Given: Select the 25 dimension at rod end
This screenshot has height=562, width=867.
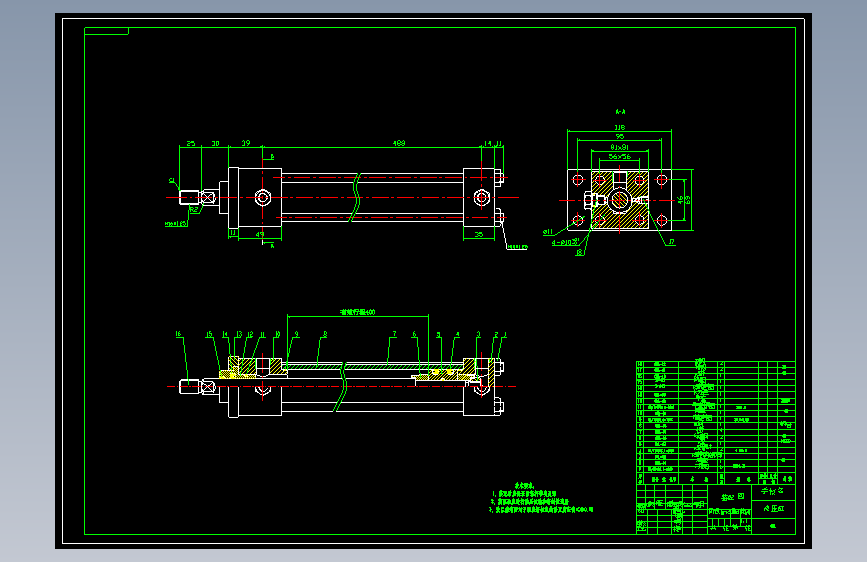Looking at the screenshot, I should click(190, 143).
